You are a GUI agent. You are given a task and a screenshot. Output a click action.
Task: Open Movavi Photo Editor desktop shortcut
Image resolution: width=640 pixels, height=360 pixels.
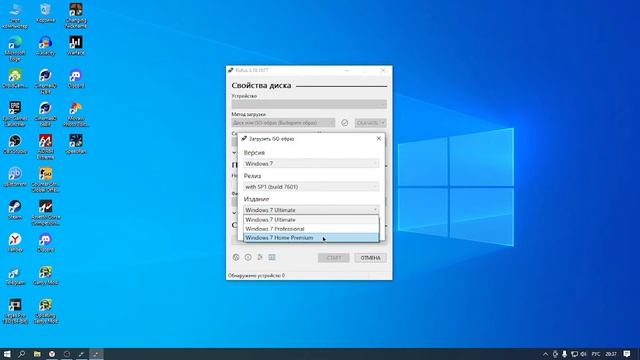coord(76,113)
